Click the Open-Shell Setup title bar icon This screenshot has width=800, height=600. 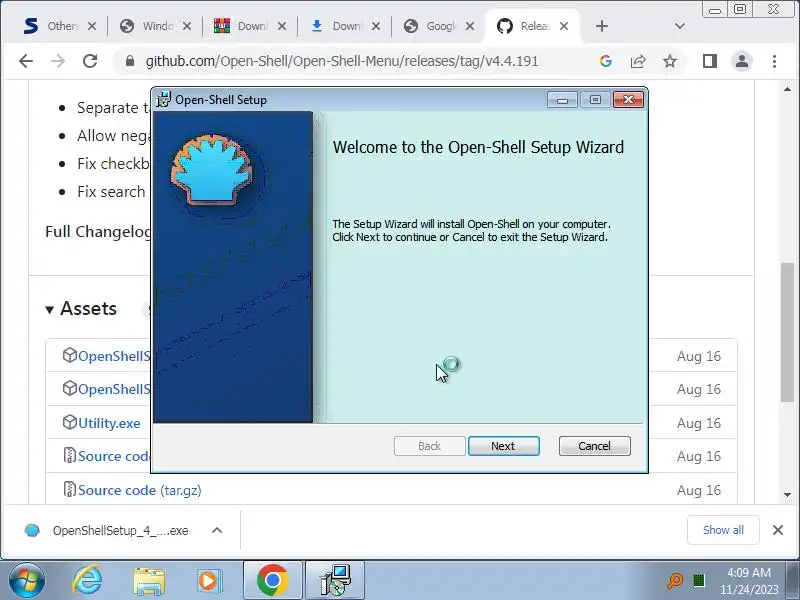(163, 99)
